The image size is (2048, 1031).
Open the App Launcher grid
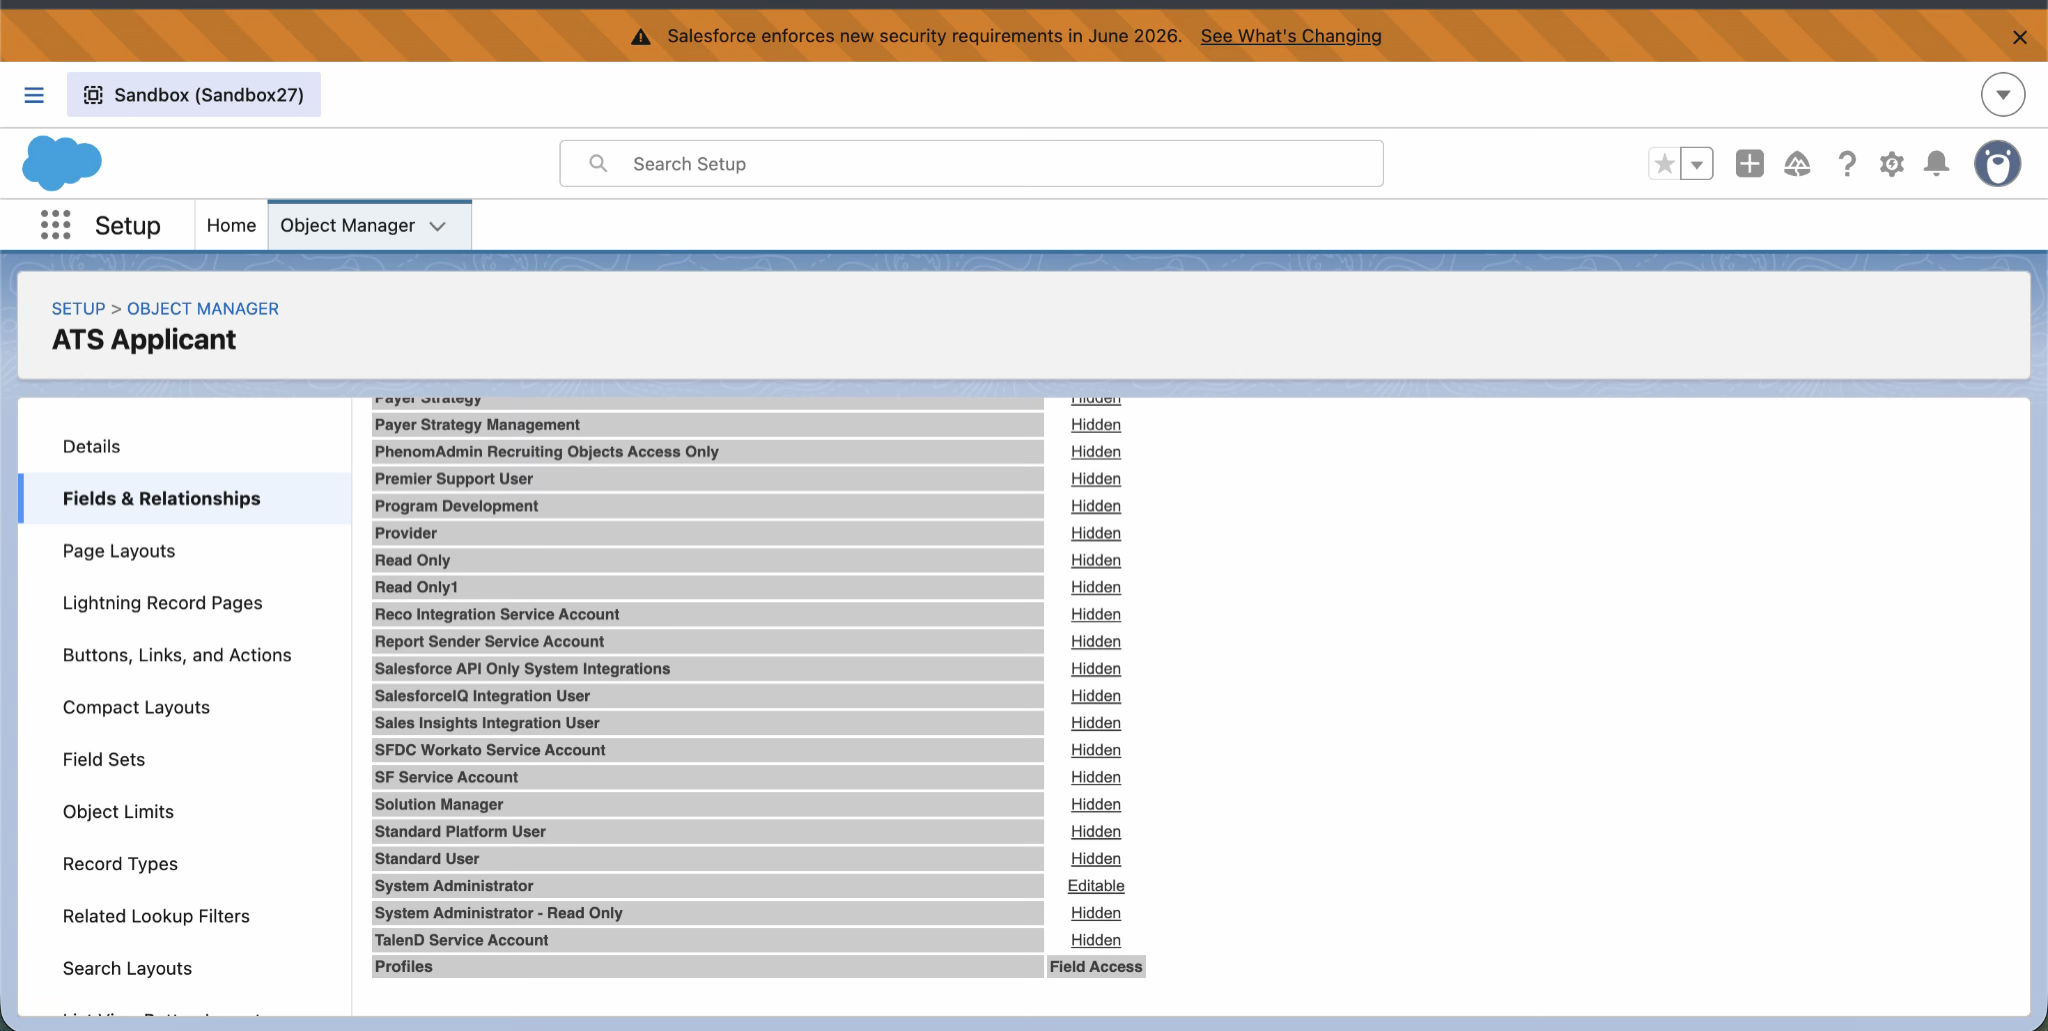(x=56, y=225)
